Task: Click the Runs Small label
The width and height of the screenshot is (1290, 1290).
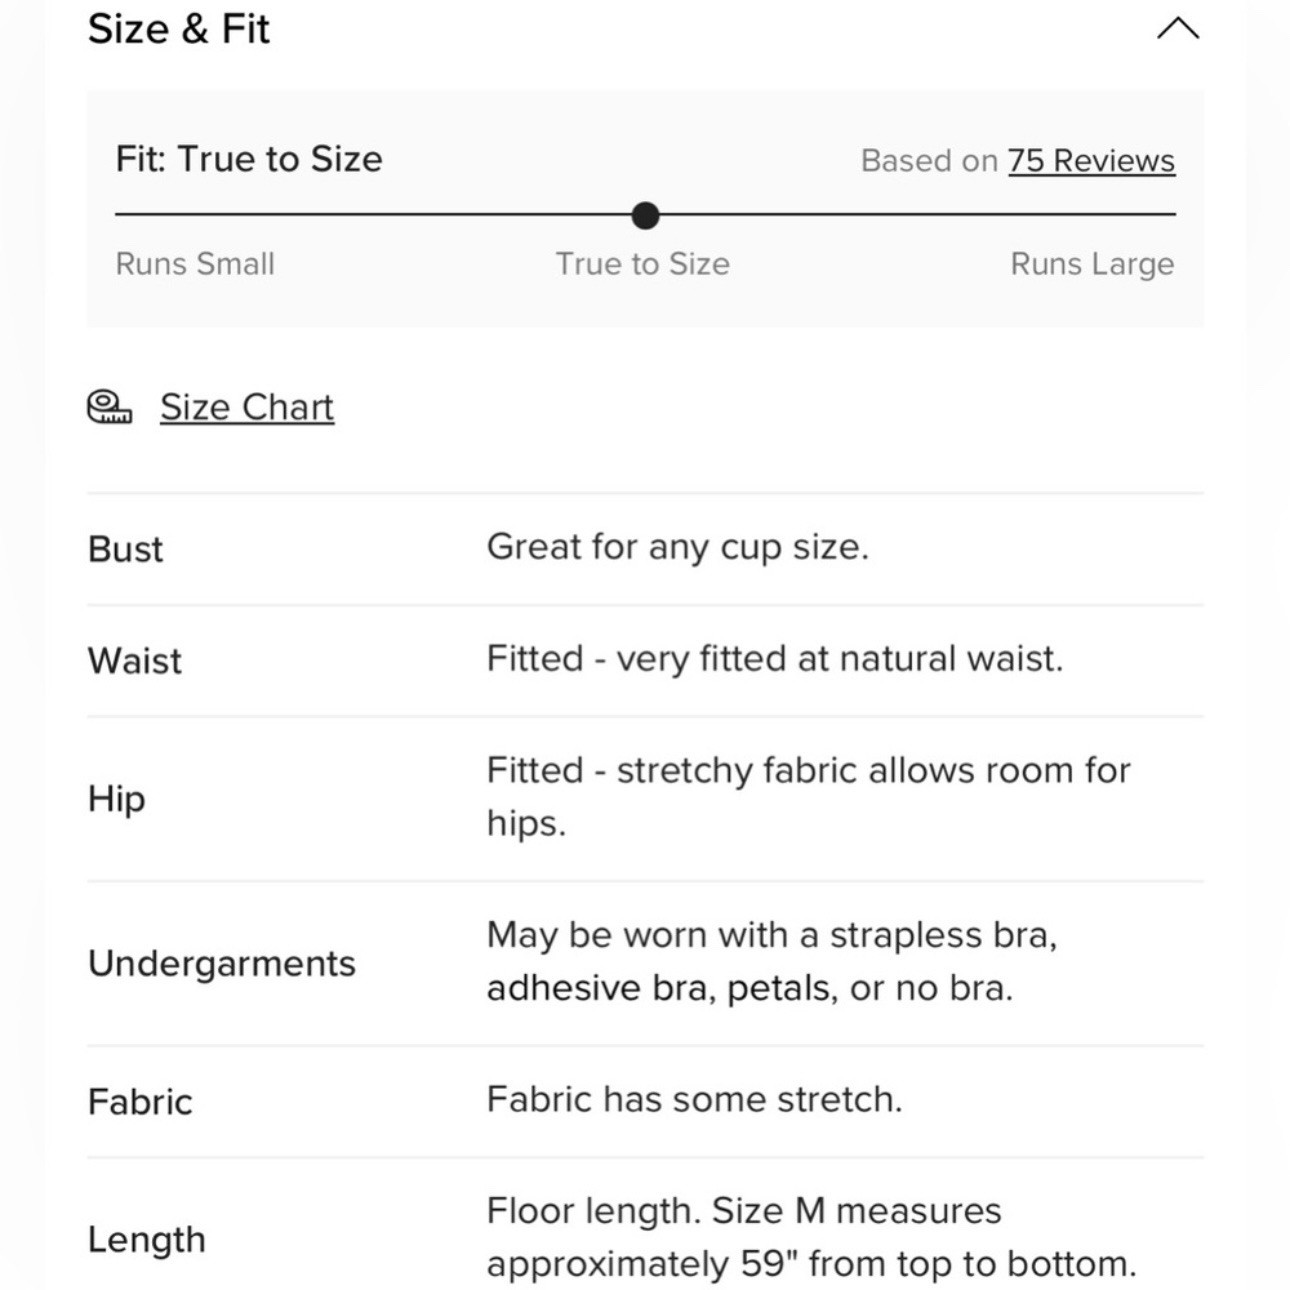Action: tap(195, 264)
